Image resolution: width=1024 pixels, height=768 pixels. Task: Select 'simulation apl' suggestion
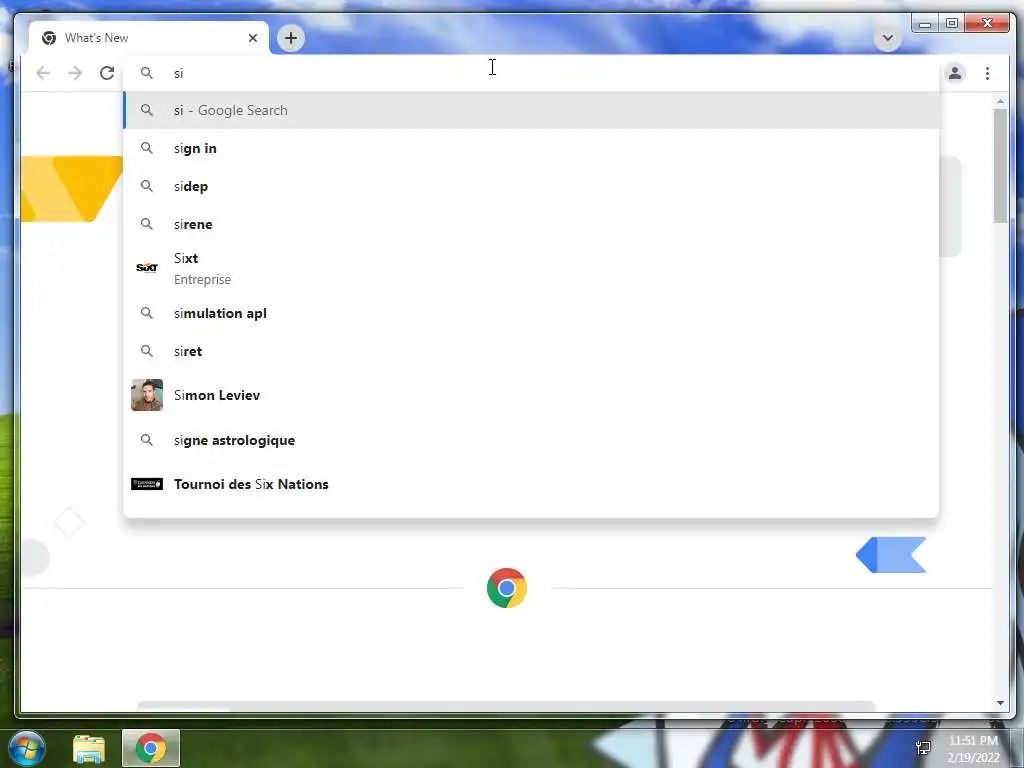pyautogui.click(x=531, y=313)
